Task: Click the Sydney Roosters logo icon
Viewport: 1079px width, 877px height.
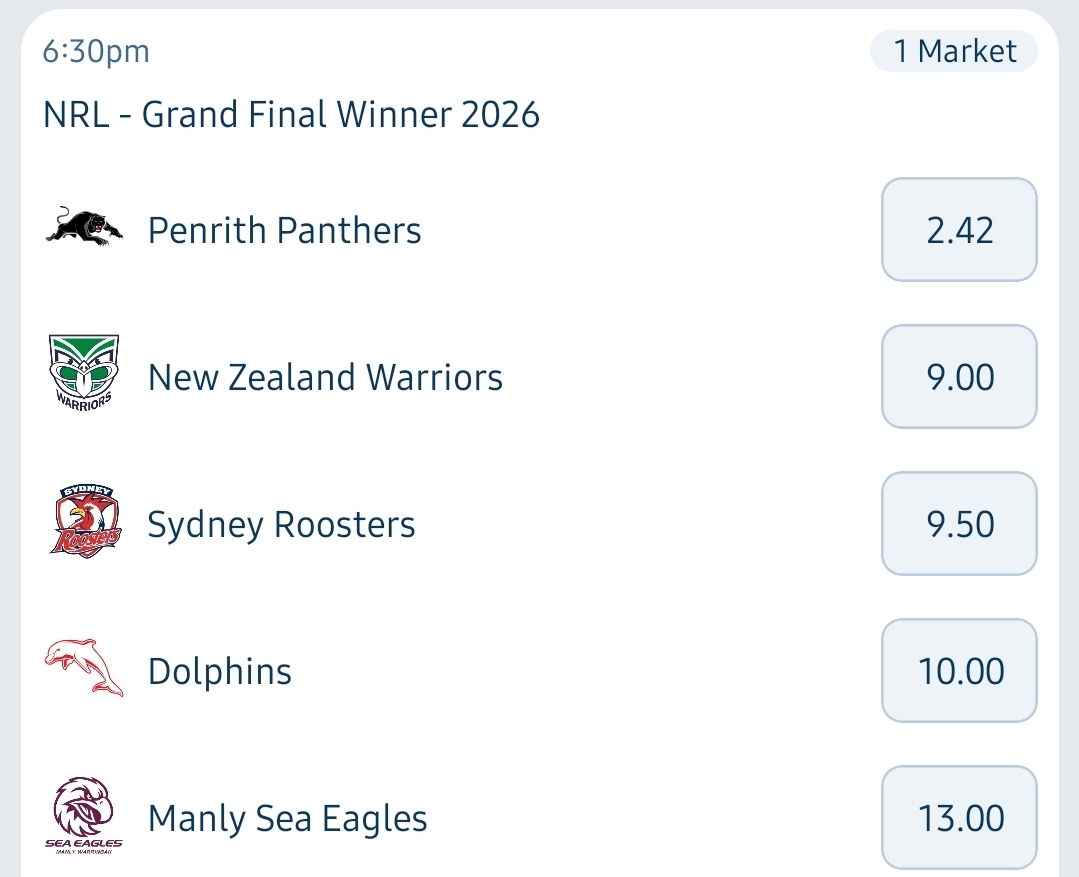Action: 85,521
